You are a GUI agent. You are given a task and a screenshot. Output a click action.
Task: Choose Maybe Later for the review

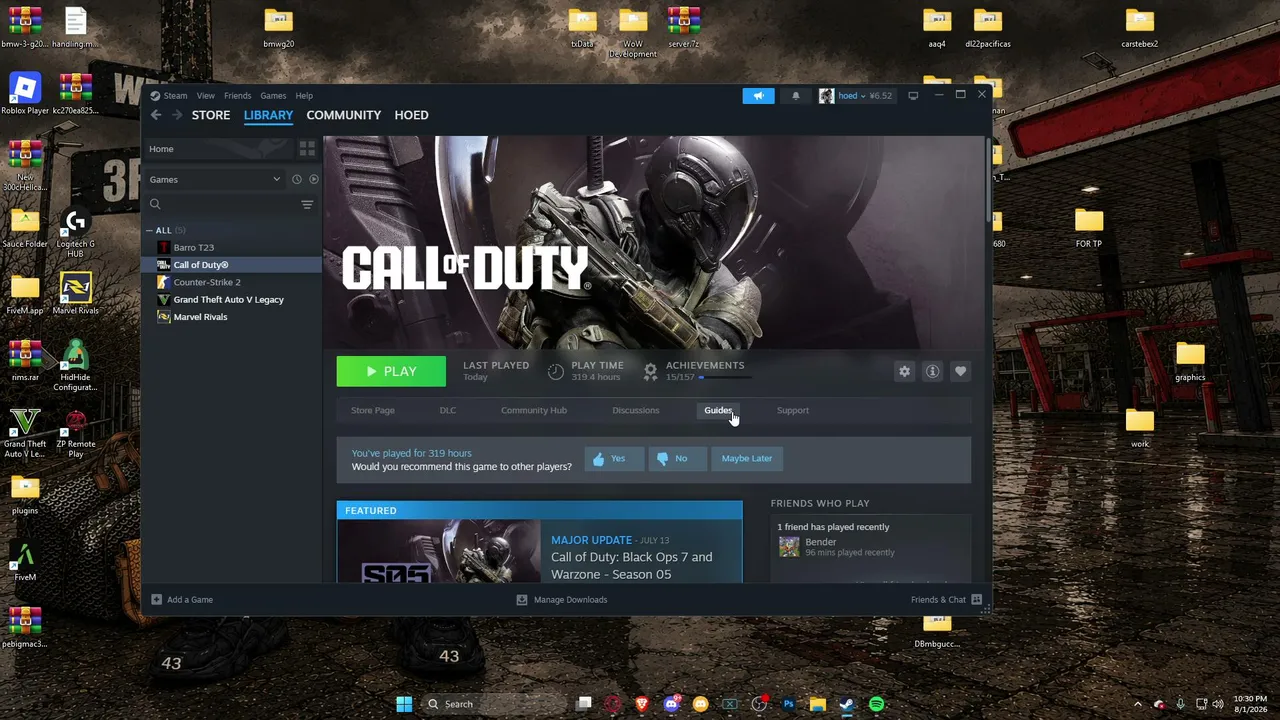click(x=747, y=458)
